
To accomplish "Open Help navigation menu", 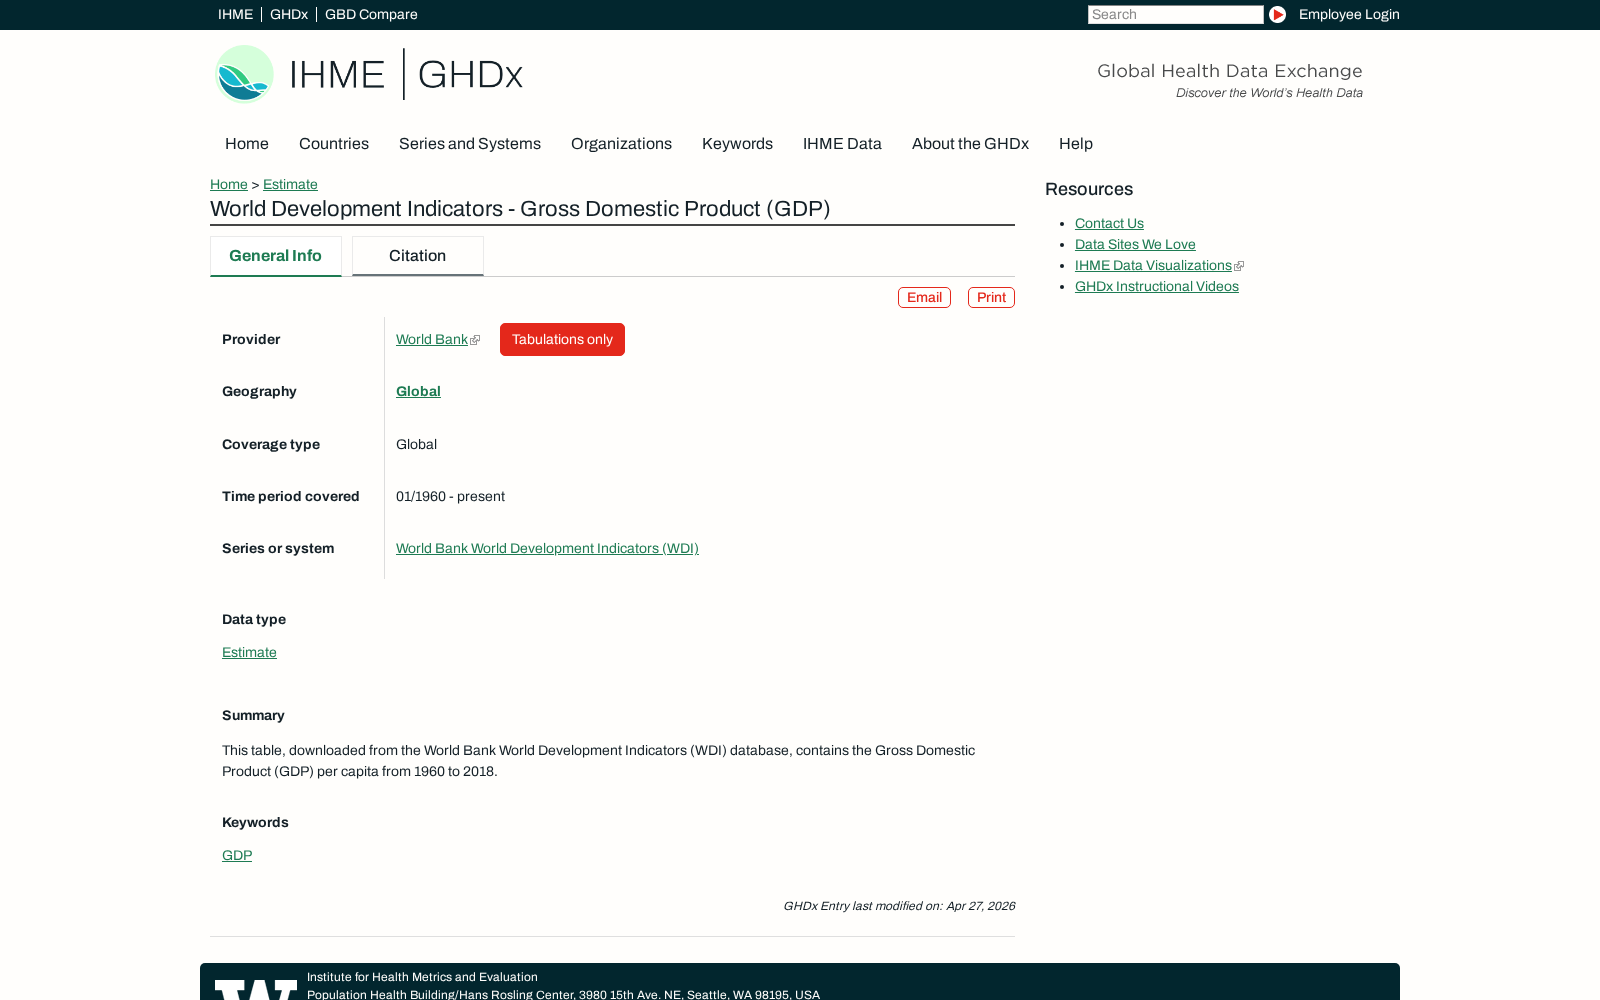I will click(1076, 144).
